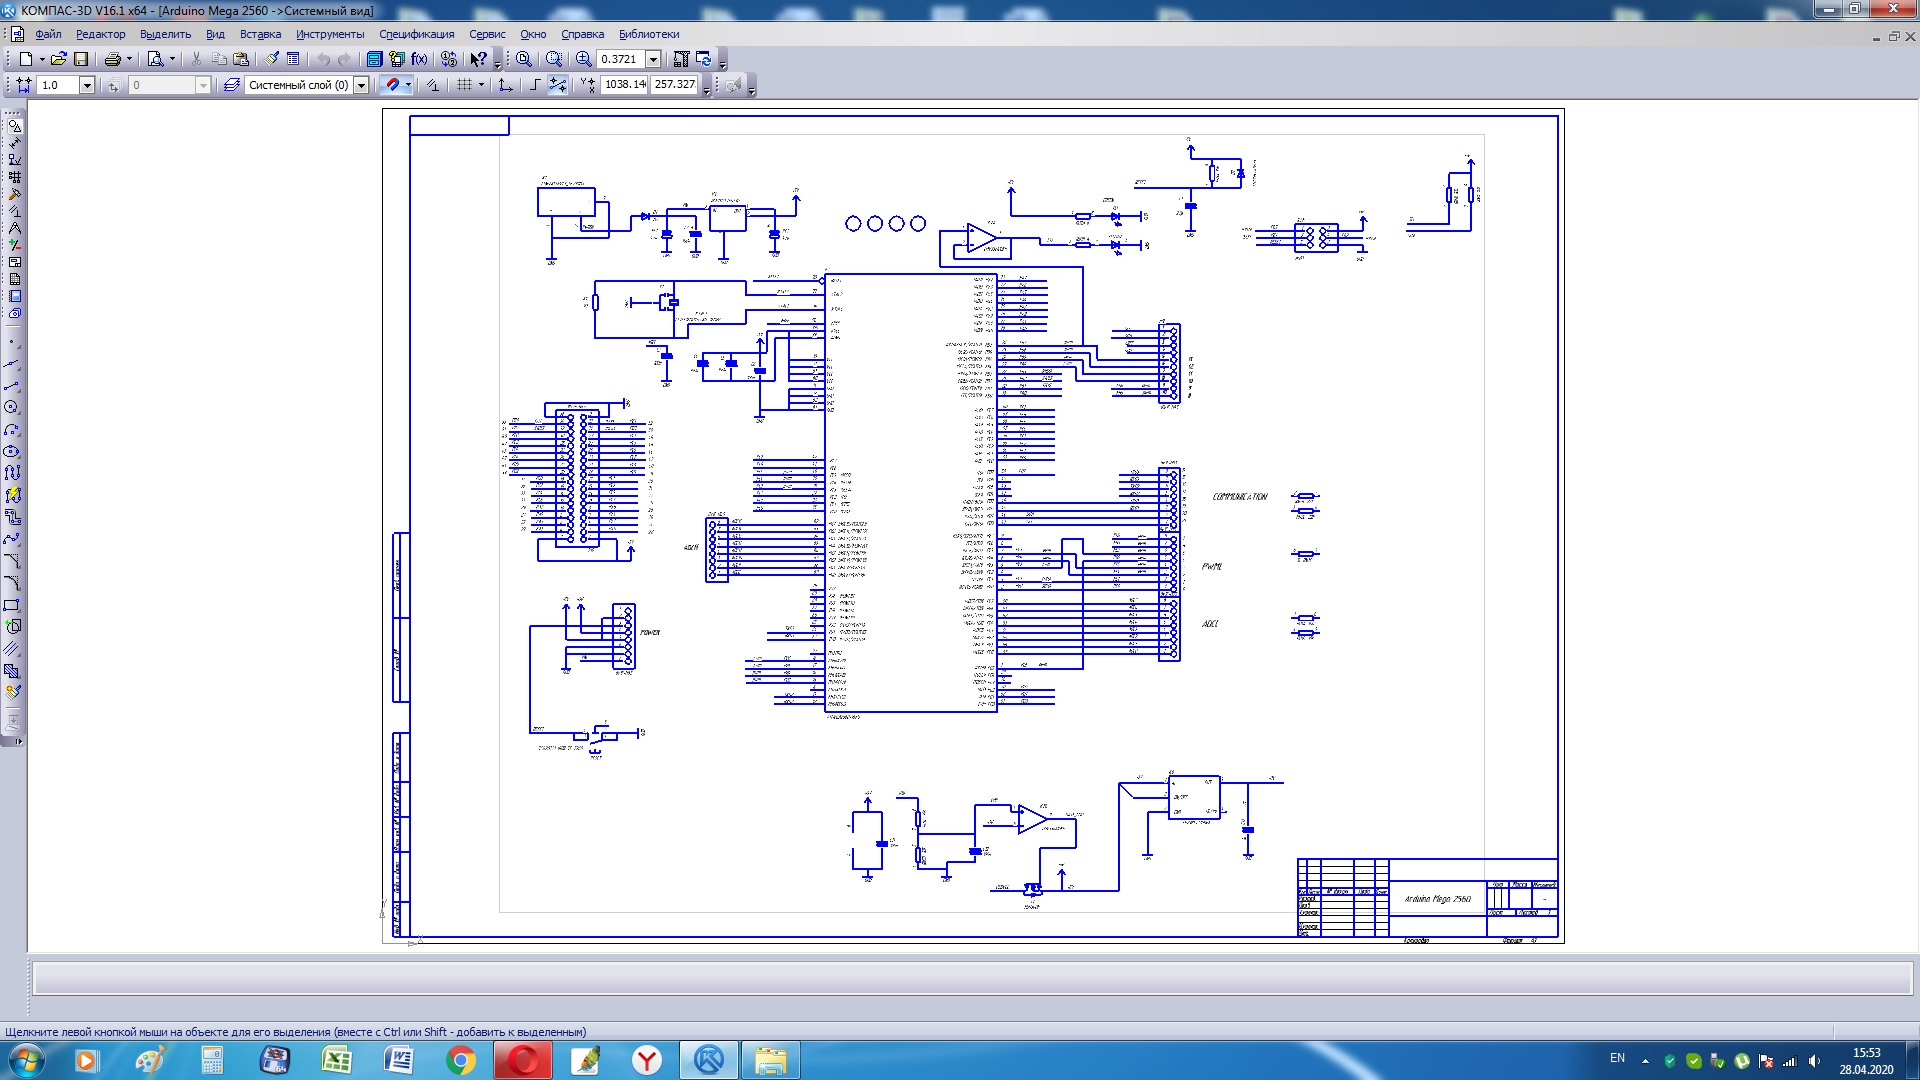
Task: Select the Dimensions panel icon in the left toolbar
Action: (x=14, y=143)
